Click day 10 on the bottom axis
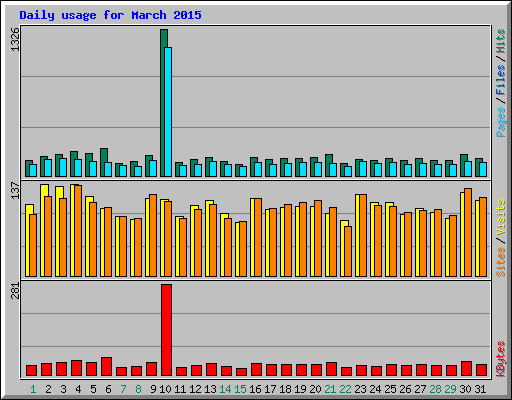Viewport: 512px width, 400px height. coord(165,389)
